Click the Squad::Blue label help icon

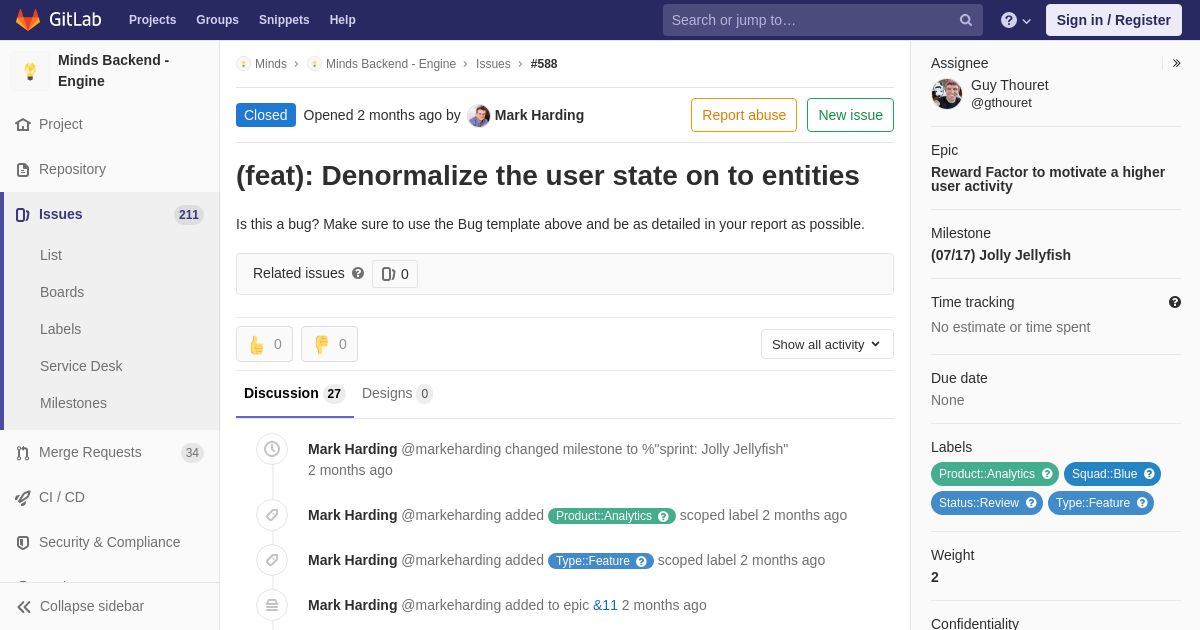pos(1149,474)
